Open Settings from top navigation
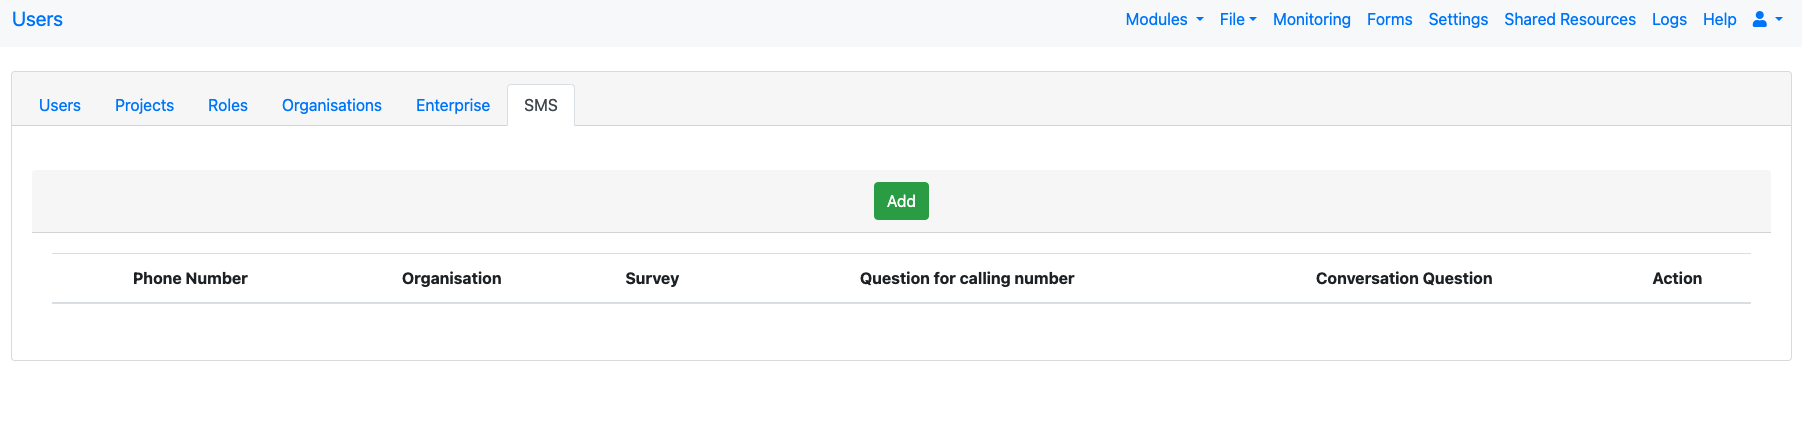Viewport: 1802px width, 424px height. 1457,19
